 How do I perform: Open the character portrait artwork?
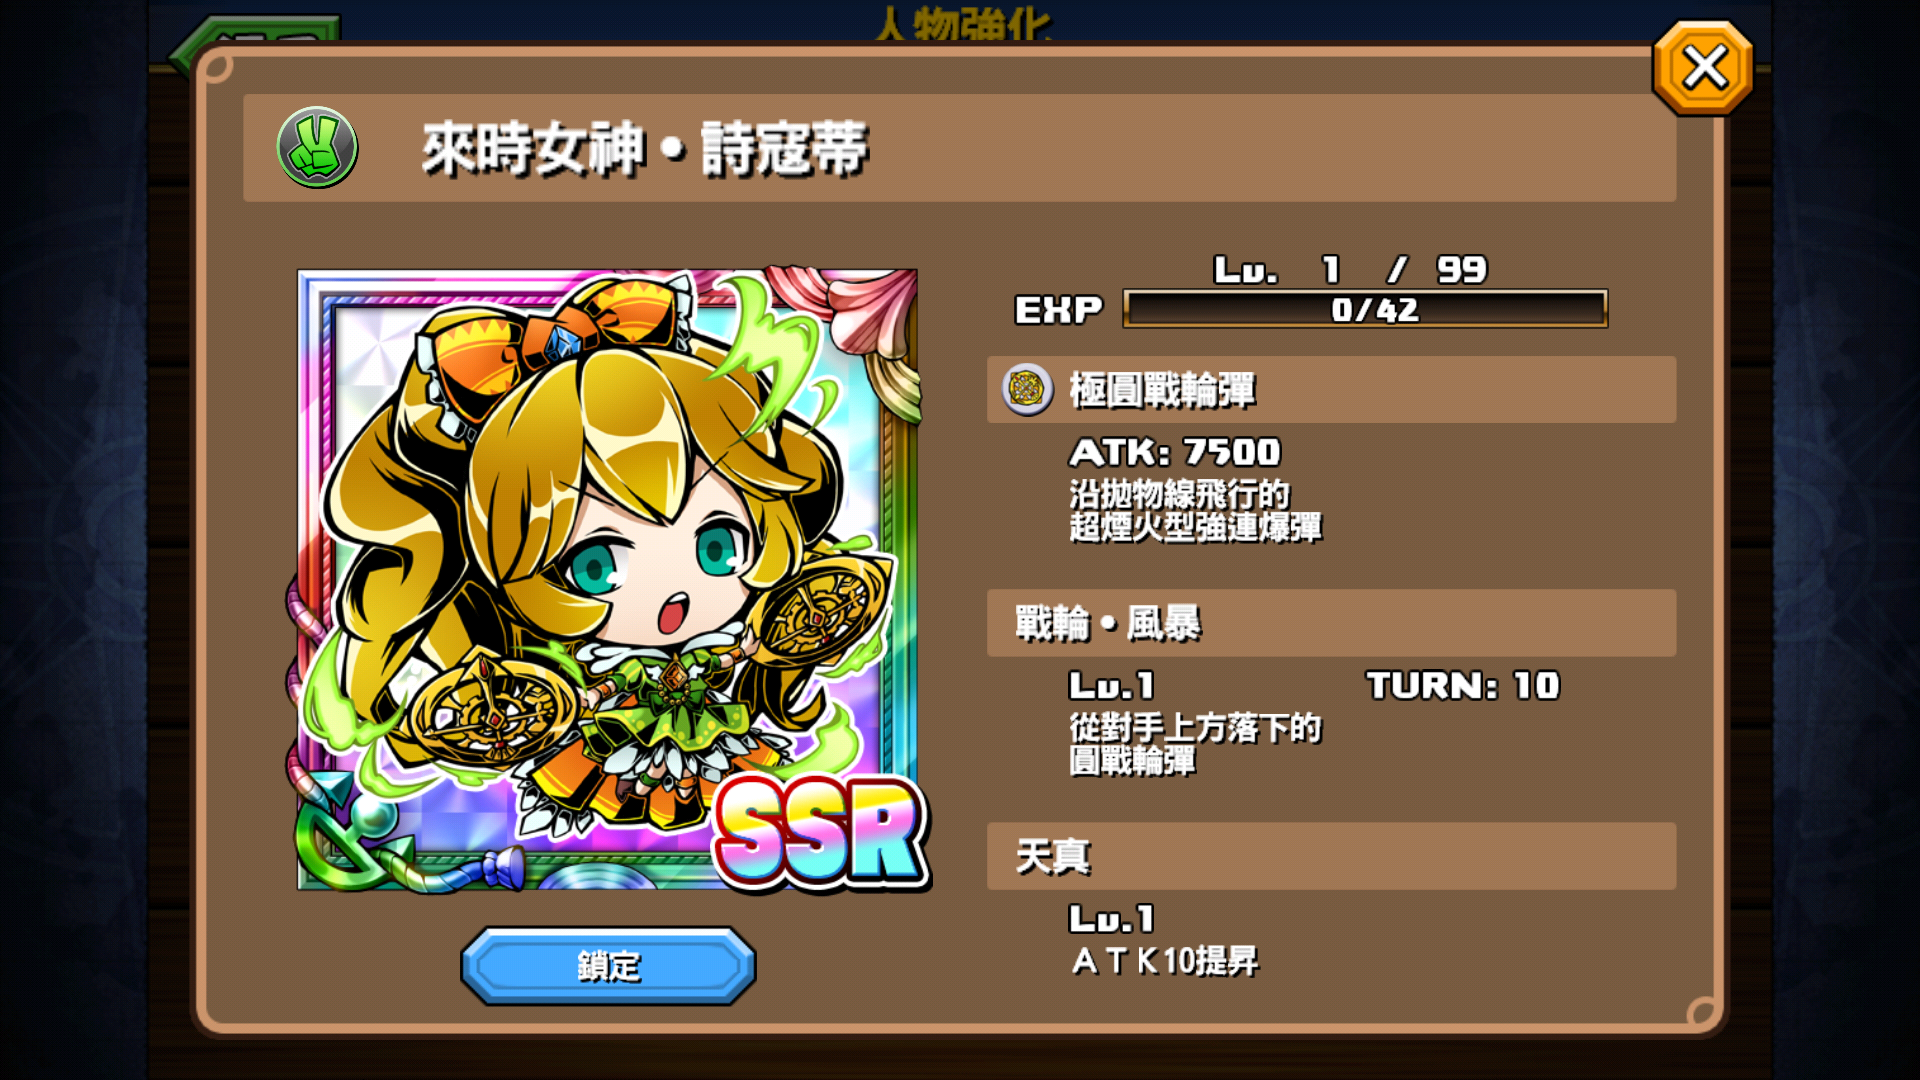pos(607,580)
